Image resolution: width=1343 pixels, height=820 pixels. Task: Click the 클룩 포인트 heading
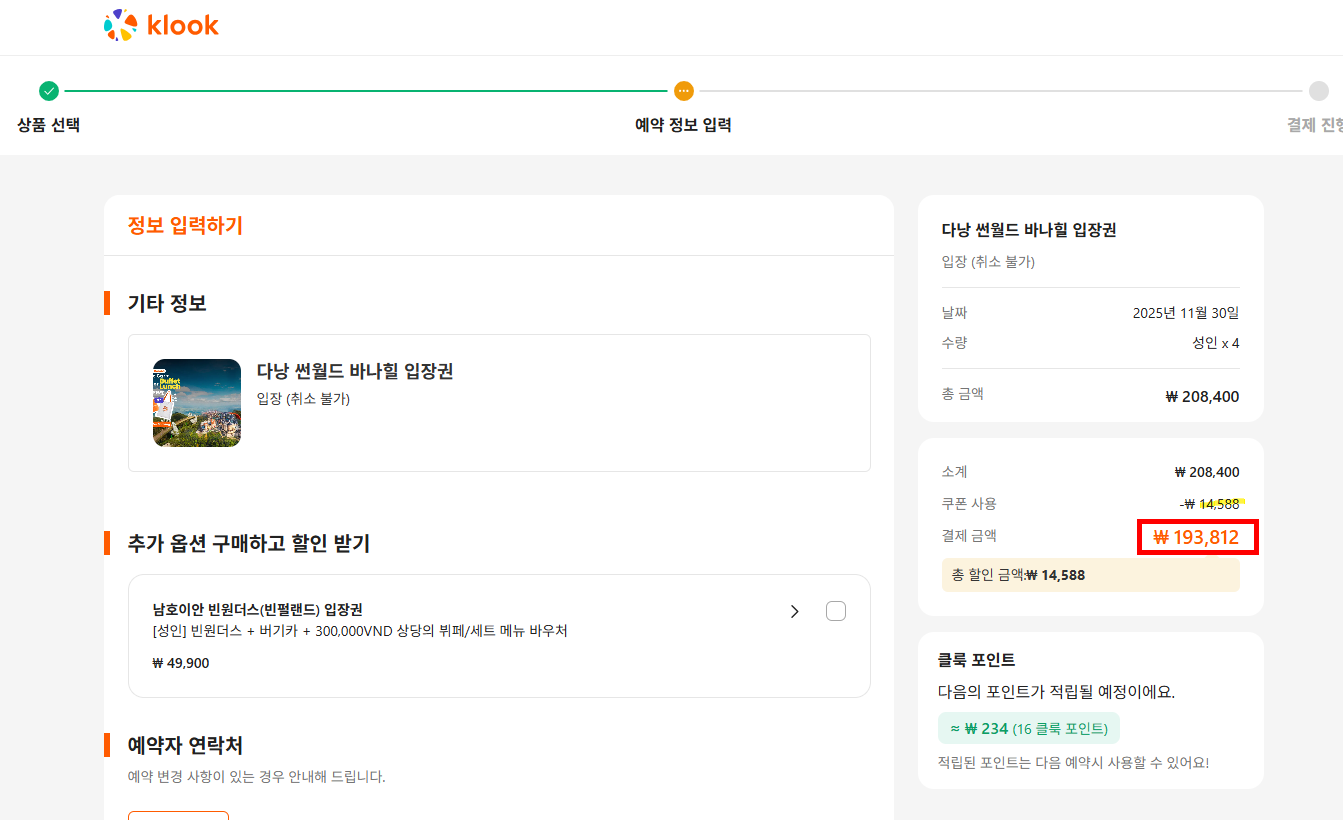coord(976,660)
